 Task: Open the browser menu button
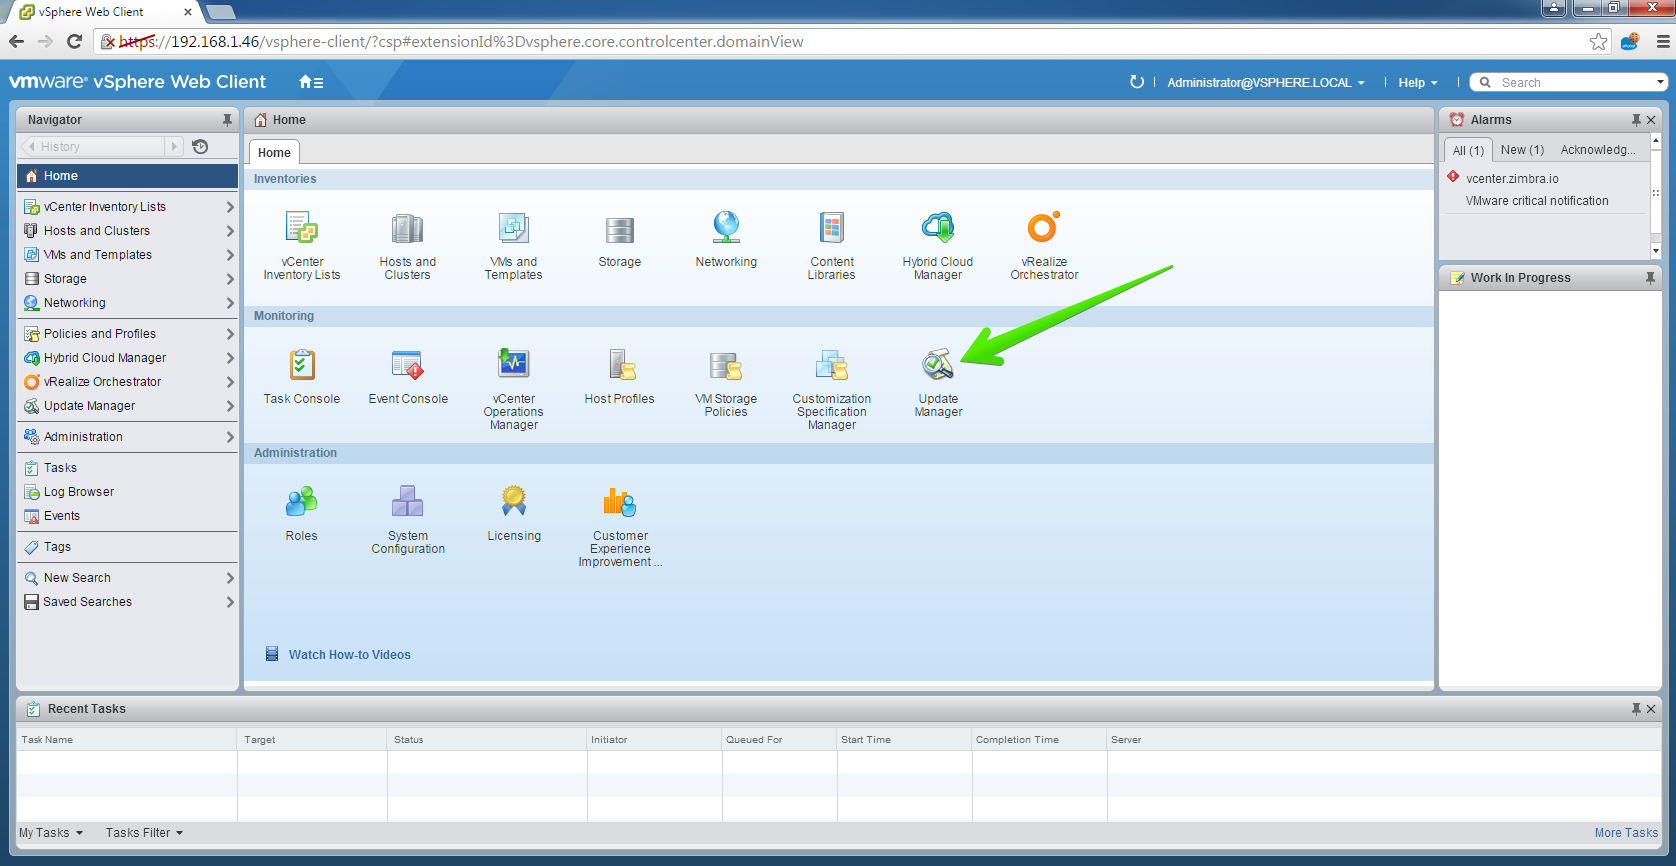pyautogui.click(x=1663, y=42)
